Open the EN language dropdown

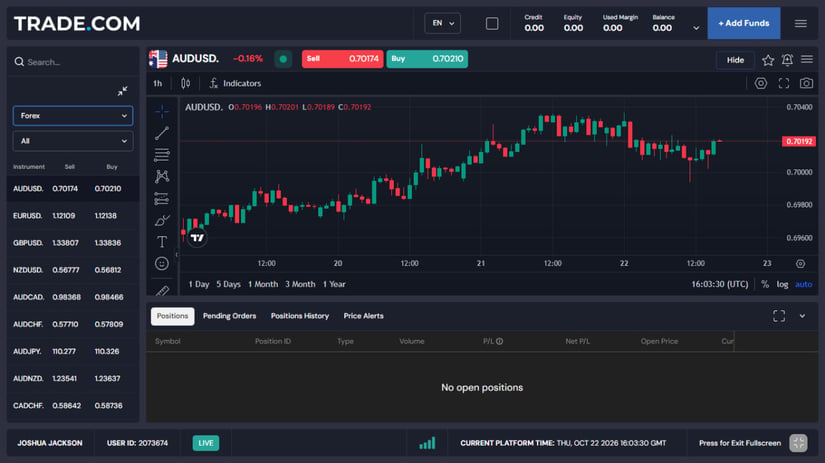442,23
